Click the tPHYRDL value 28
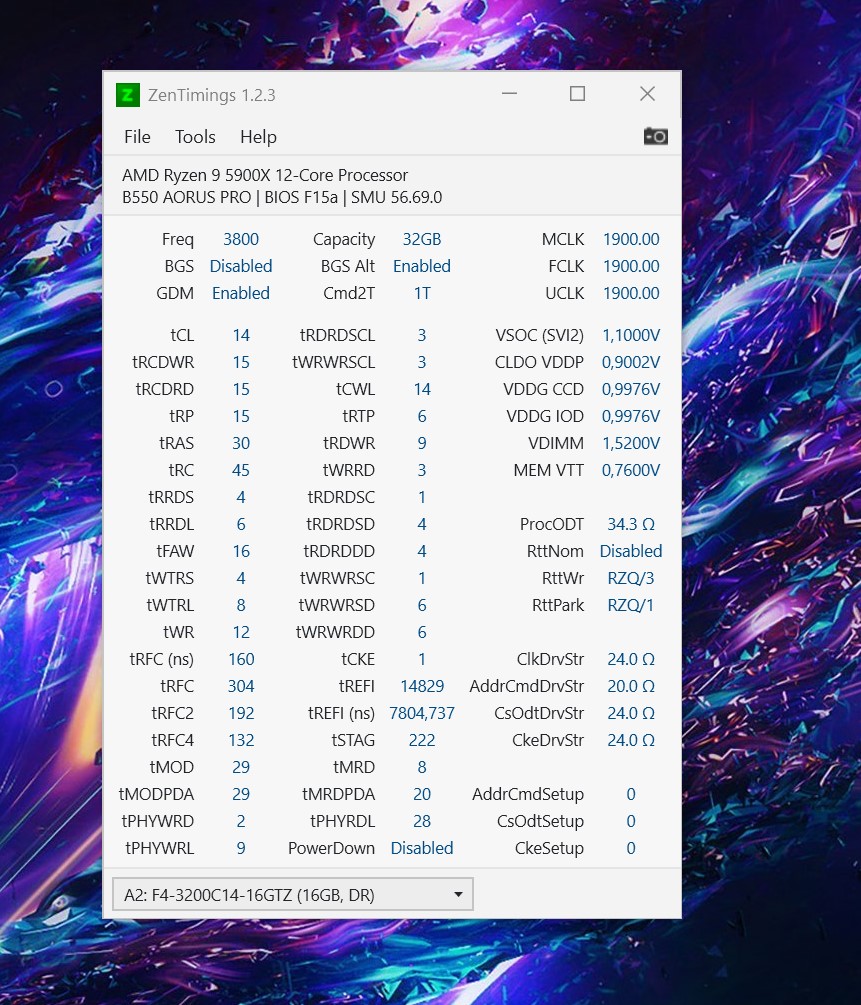 [x=422, y=821]
